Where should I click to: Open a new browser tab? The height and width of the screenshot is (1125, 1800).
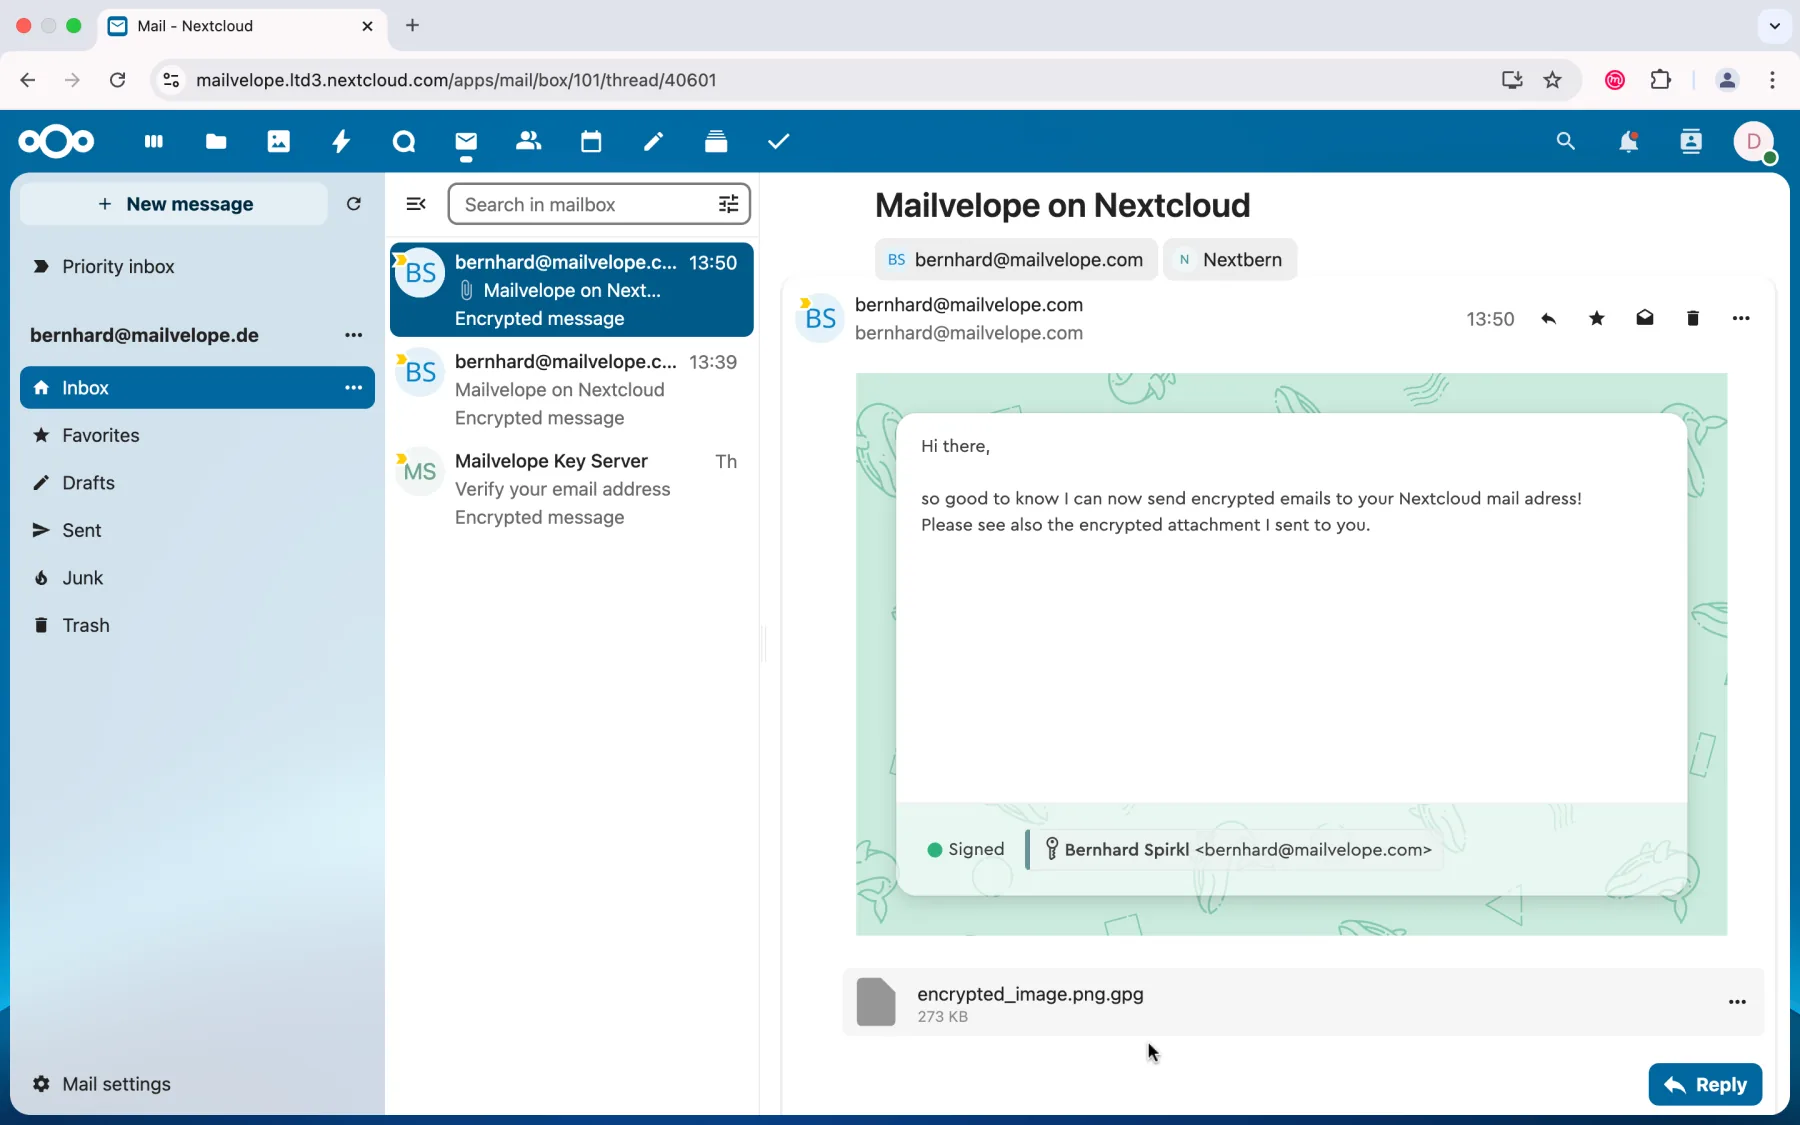(x=414, y=26)
